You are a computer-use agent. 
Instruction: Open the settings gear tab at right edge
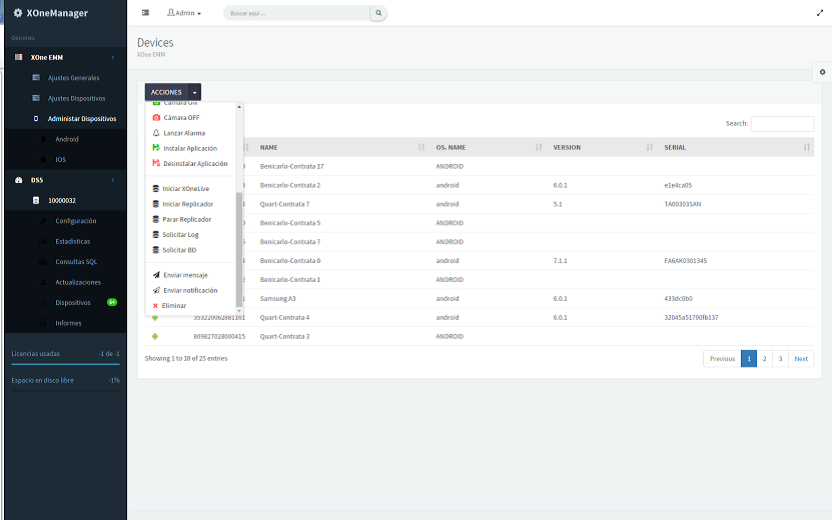click(822, 72)
